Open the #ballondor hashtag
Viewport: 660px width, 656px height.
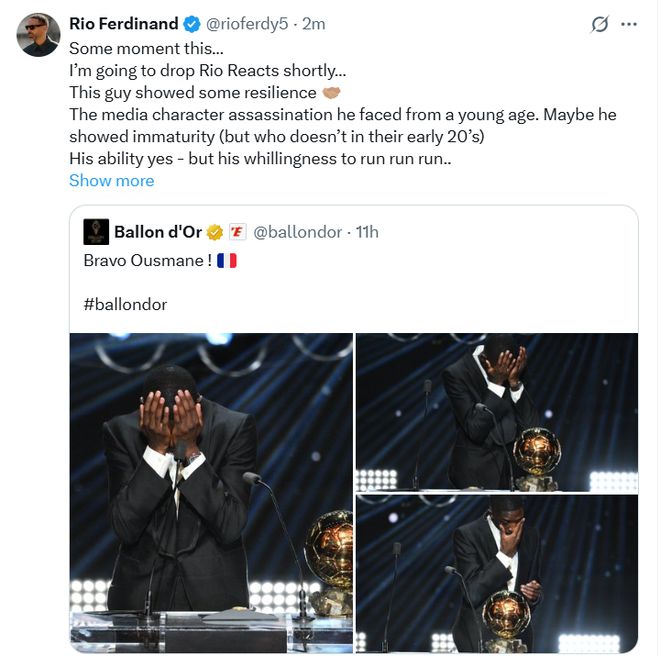coord(125,304)
